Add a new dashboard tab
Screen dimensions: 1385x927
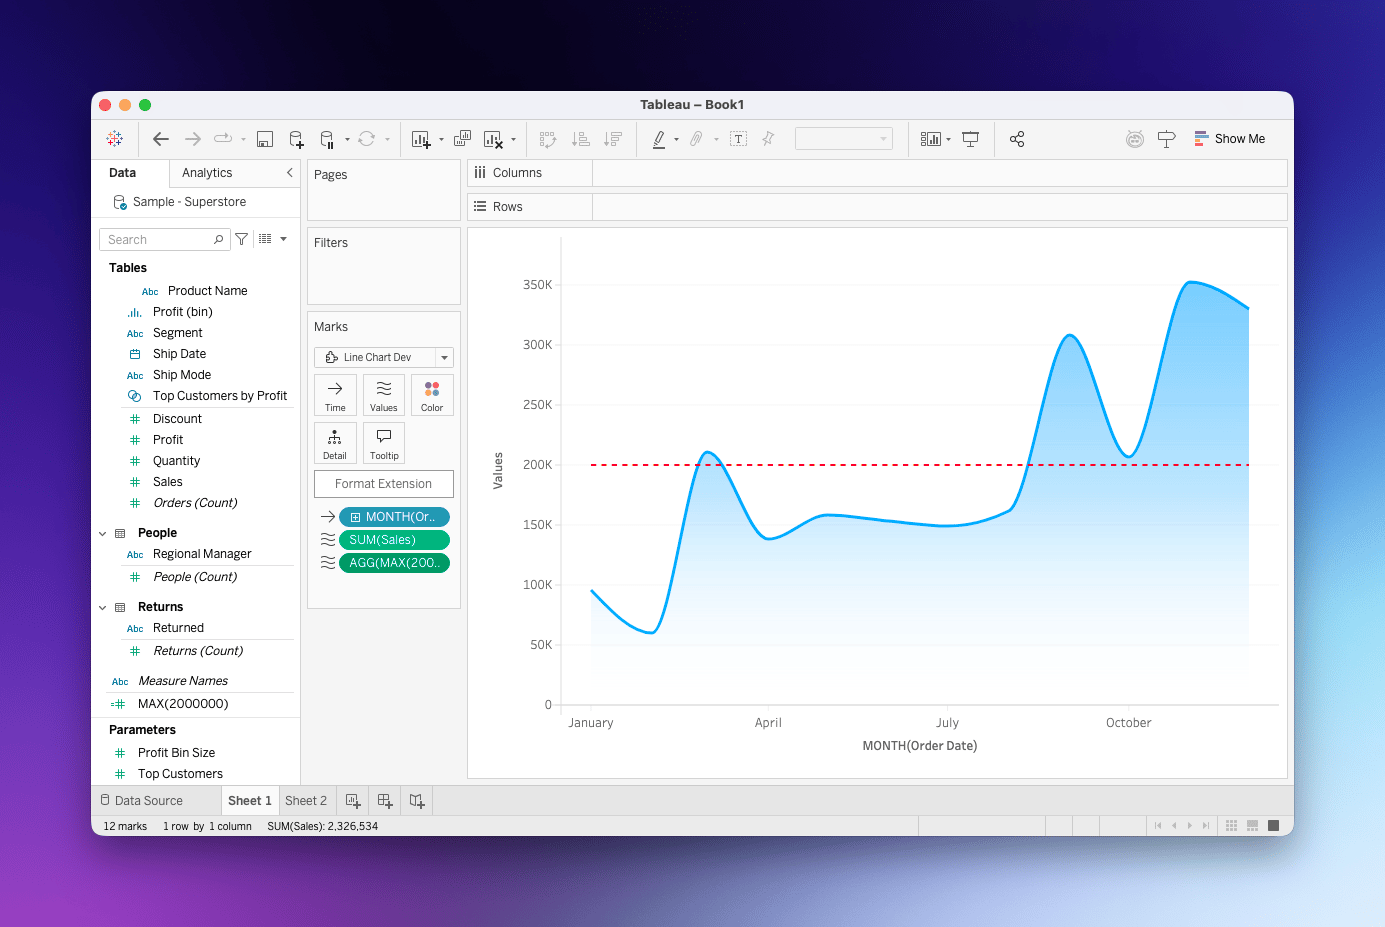[385, 801]
